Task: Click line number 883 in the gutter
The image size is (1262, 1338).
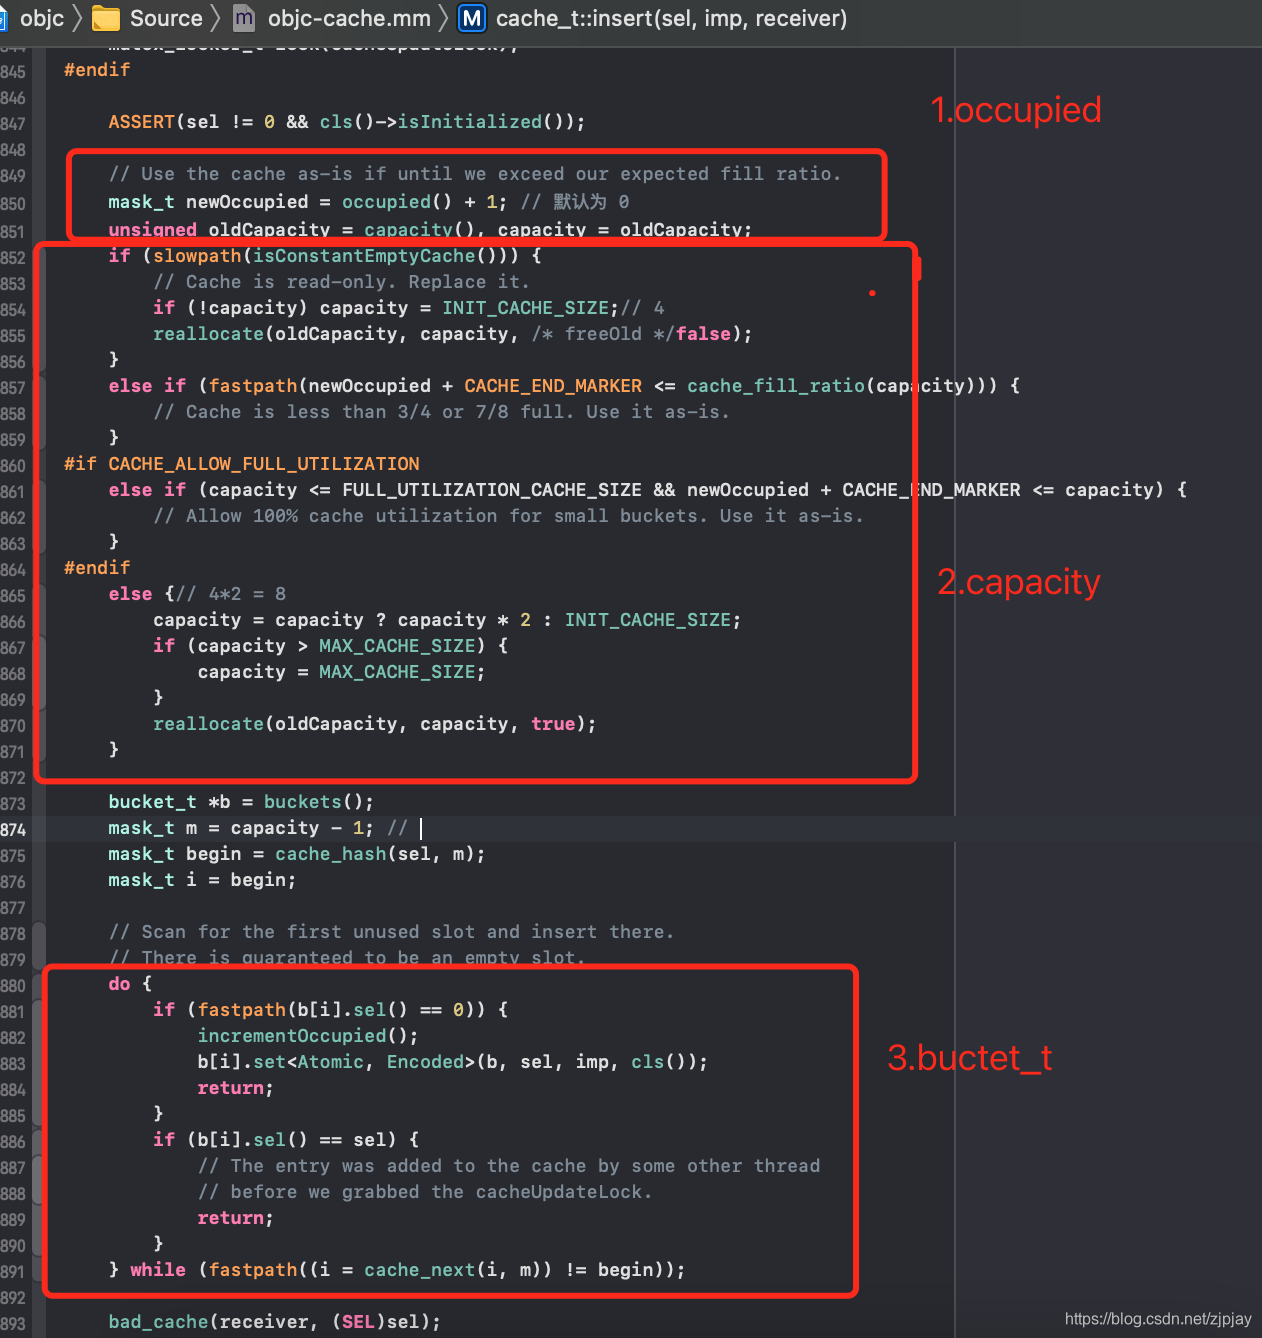Action: coord(13,1064)
